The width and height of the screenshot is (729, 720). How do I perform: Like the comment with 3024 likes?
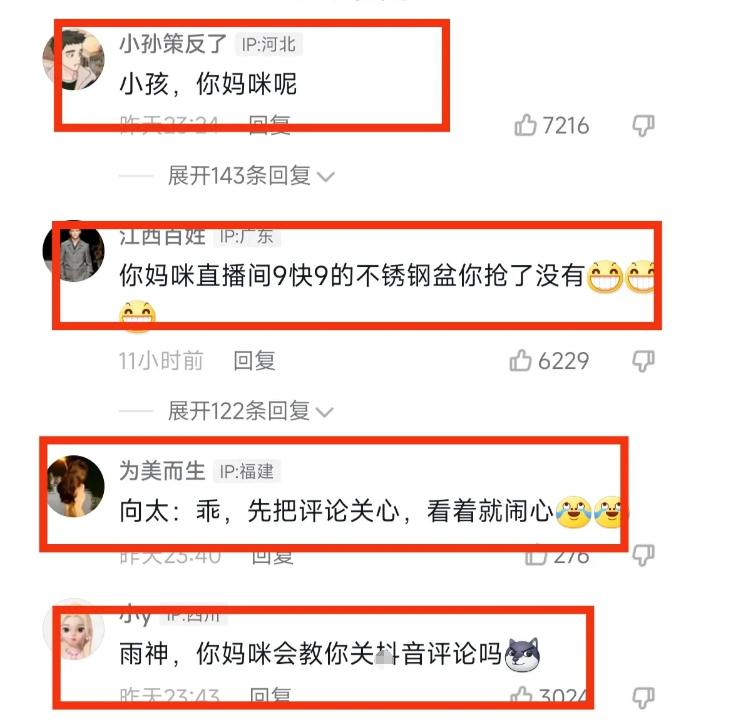tap(522, 697)
